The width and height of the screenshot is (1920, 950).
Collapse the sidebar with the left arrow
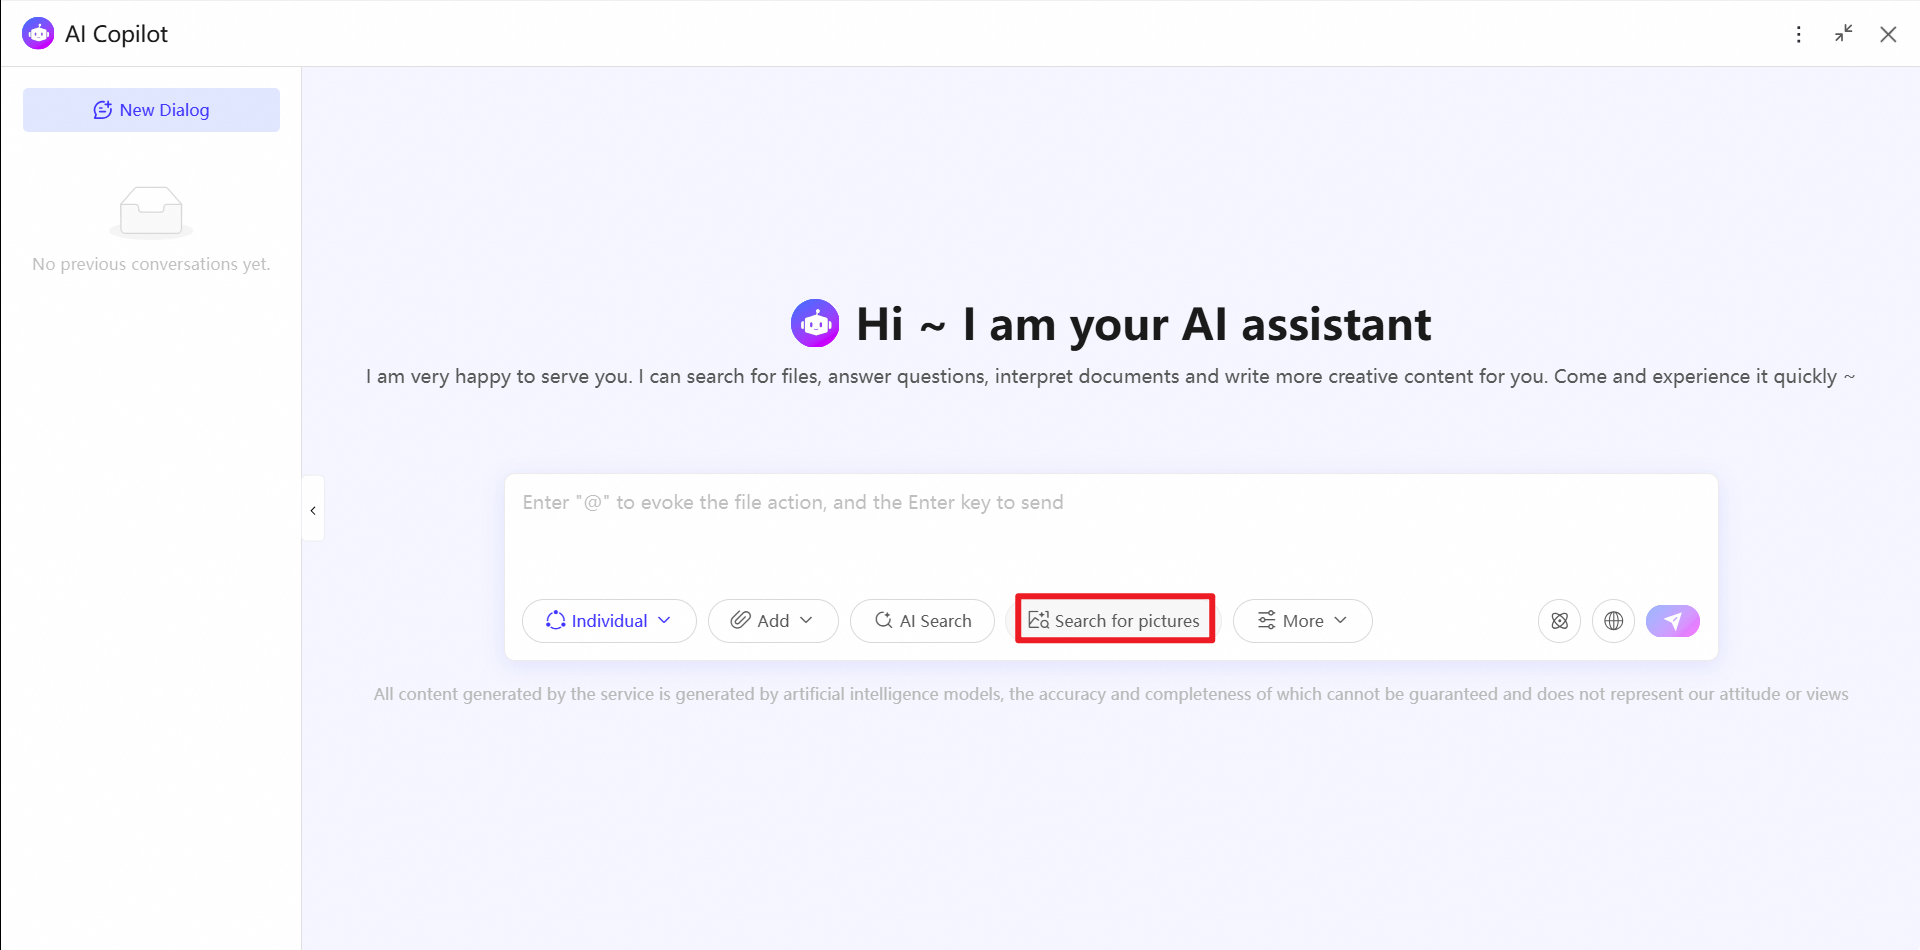313,510
